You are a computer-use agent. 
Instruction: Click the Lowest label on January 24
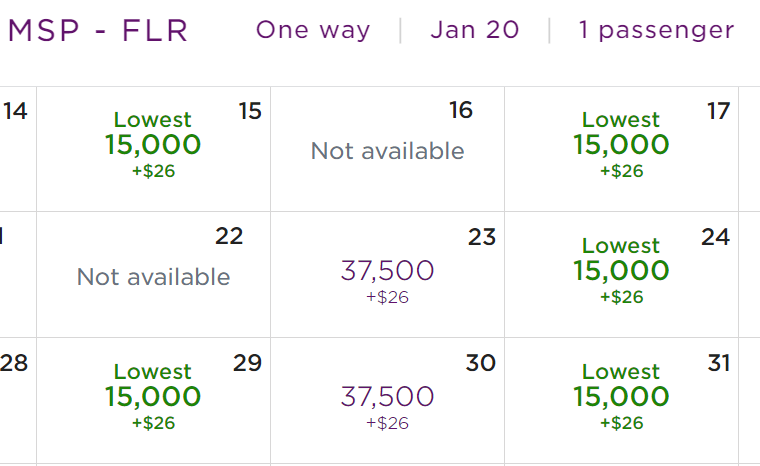tap(621, 246)
